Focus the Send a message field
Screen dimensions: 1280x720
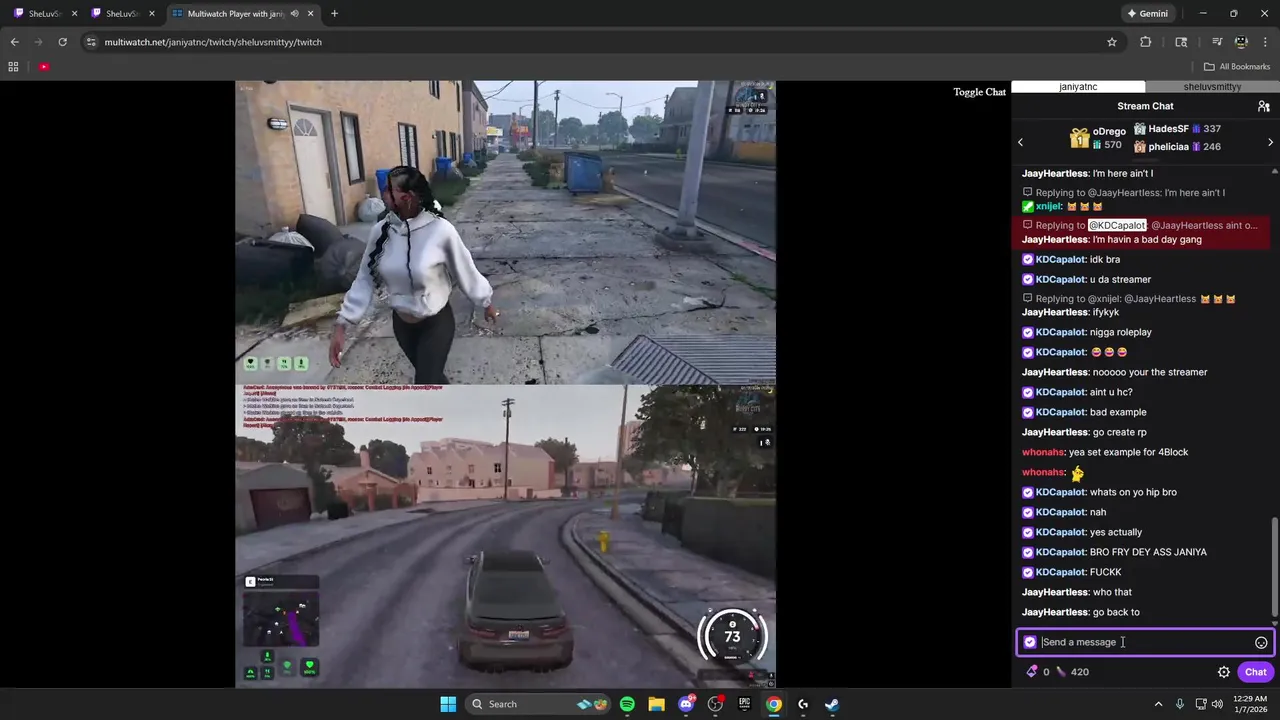(1144, 642)
